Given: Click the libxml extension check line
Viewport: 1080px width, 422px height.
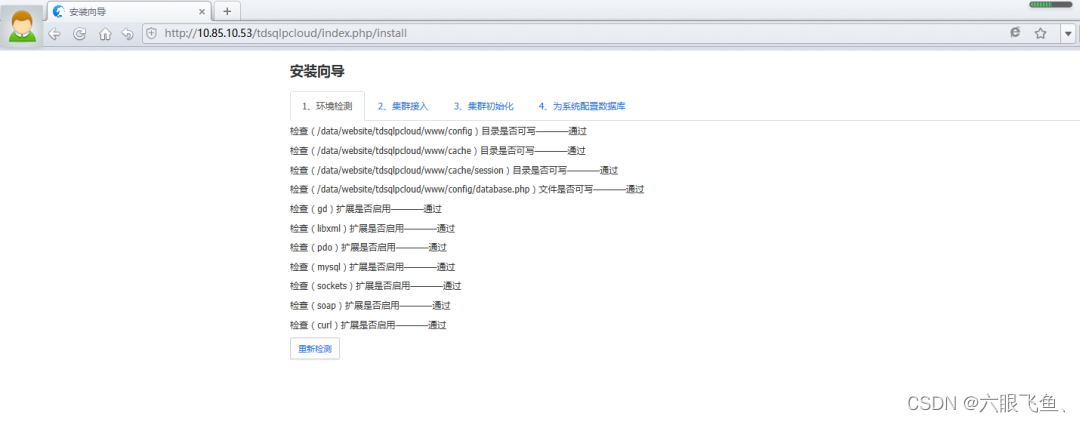Looking at the screenshot, I should [373, 228].
